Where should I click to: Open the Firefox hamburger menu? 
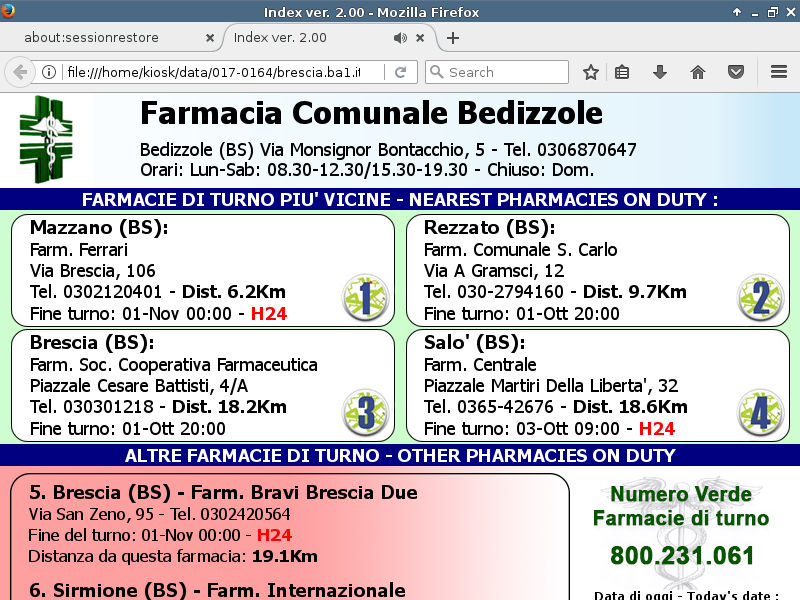(779, 72)
